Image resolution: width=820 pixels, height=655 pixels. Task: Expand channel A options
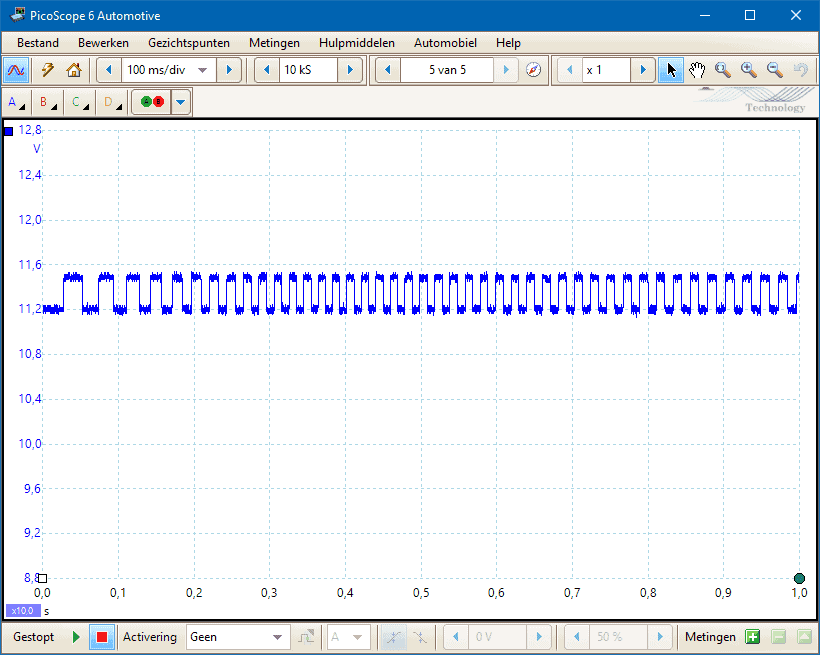(x=16, y=102)
